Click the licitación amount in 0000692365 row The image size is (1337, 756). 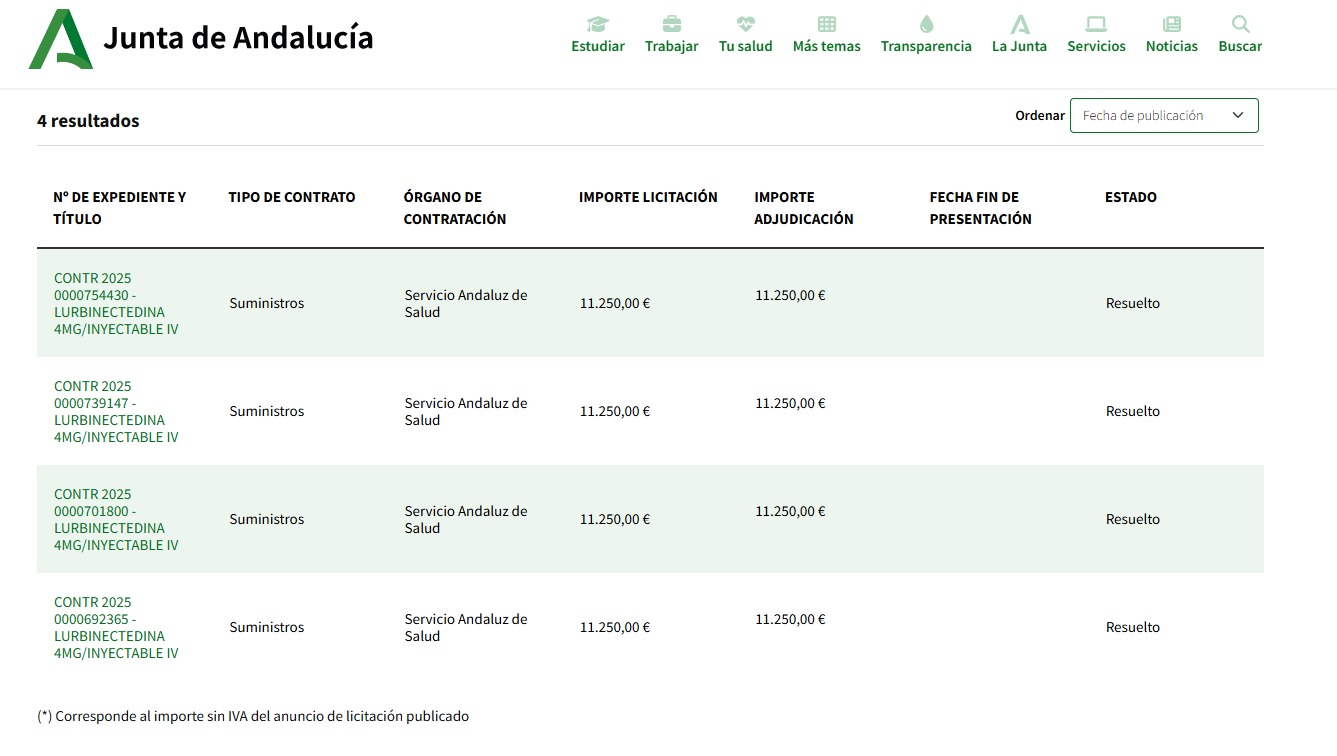pos(615,627)
